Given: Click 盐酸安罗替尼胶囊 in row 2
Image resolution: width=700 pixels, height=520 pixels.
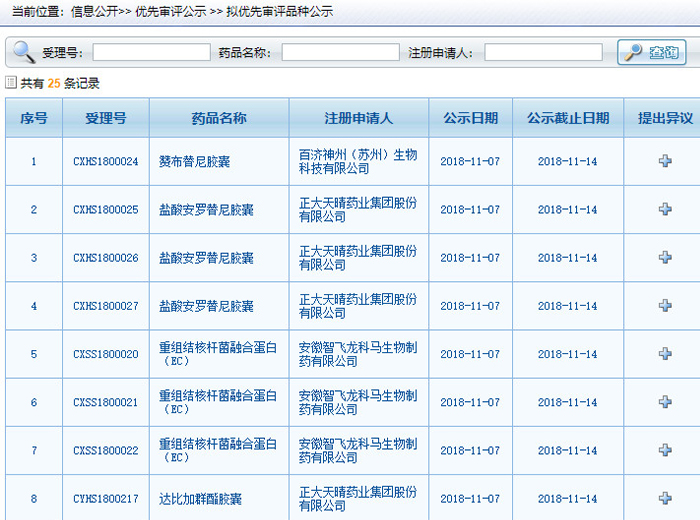Looking at the screenshot, I should point(206,209).
